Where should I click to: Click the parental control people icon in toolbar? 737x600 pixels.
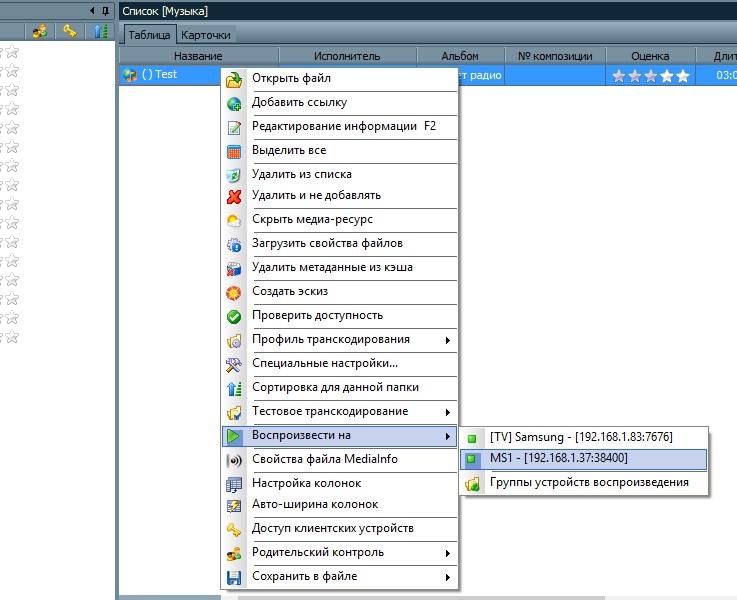[40, 31]
